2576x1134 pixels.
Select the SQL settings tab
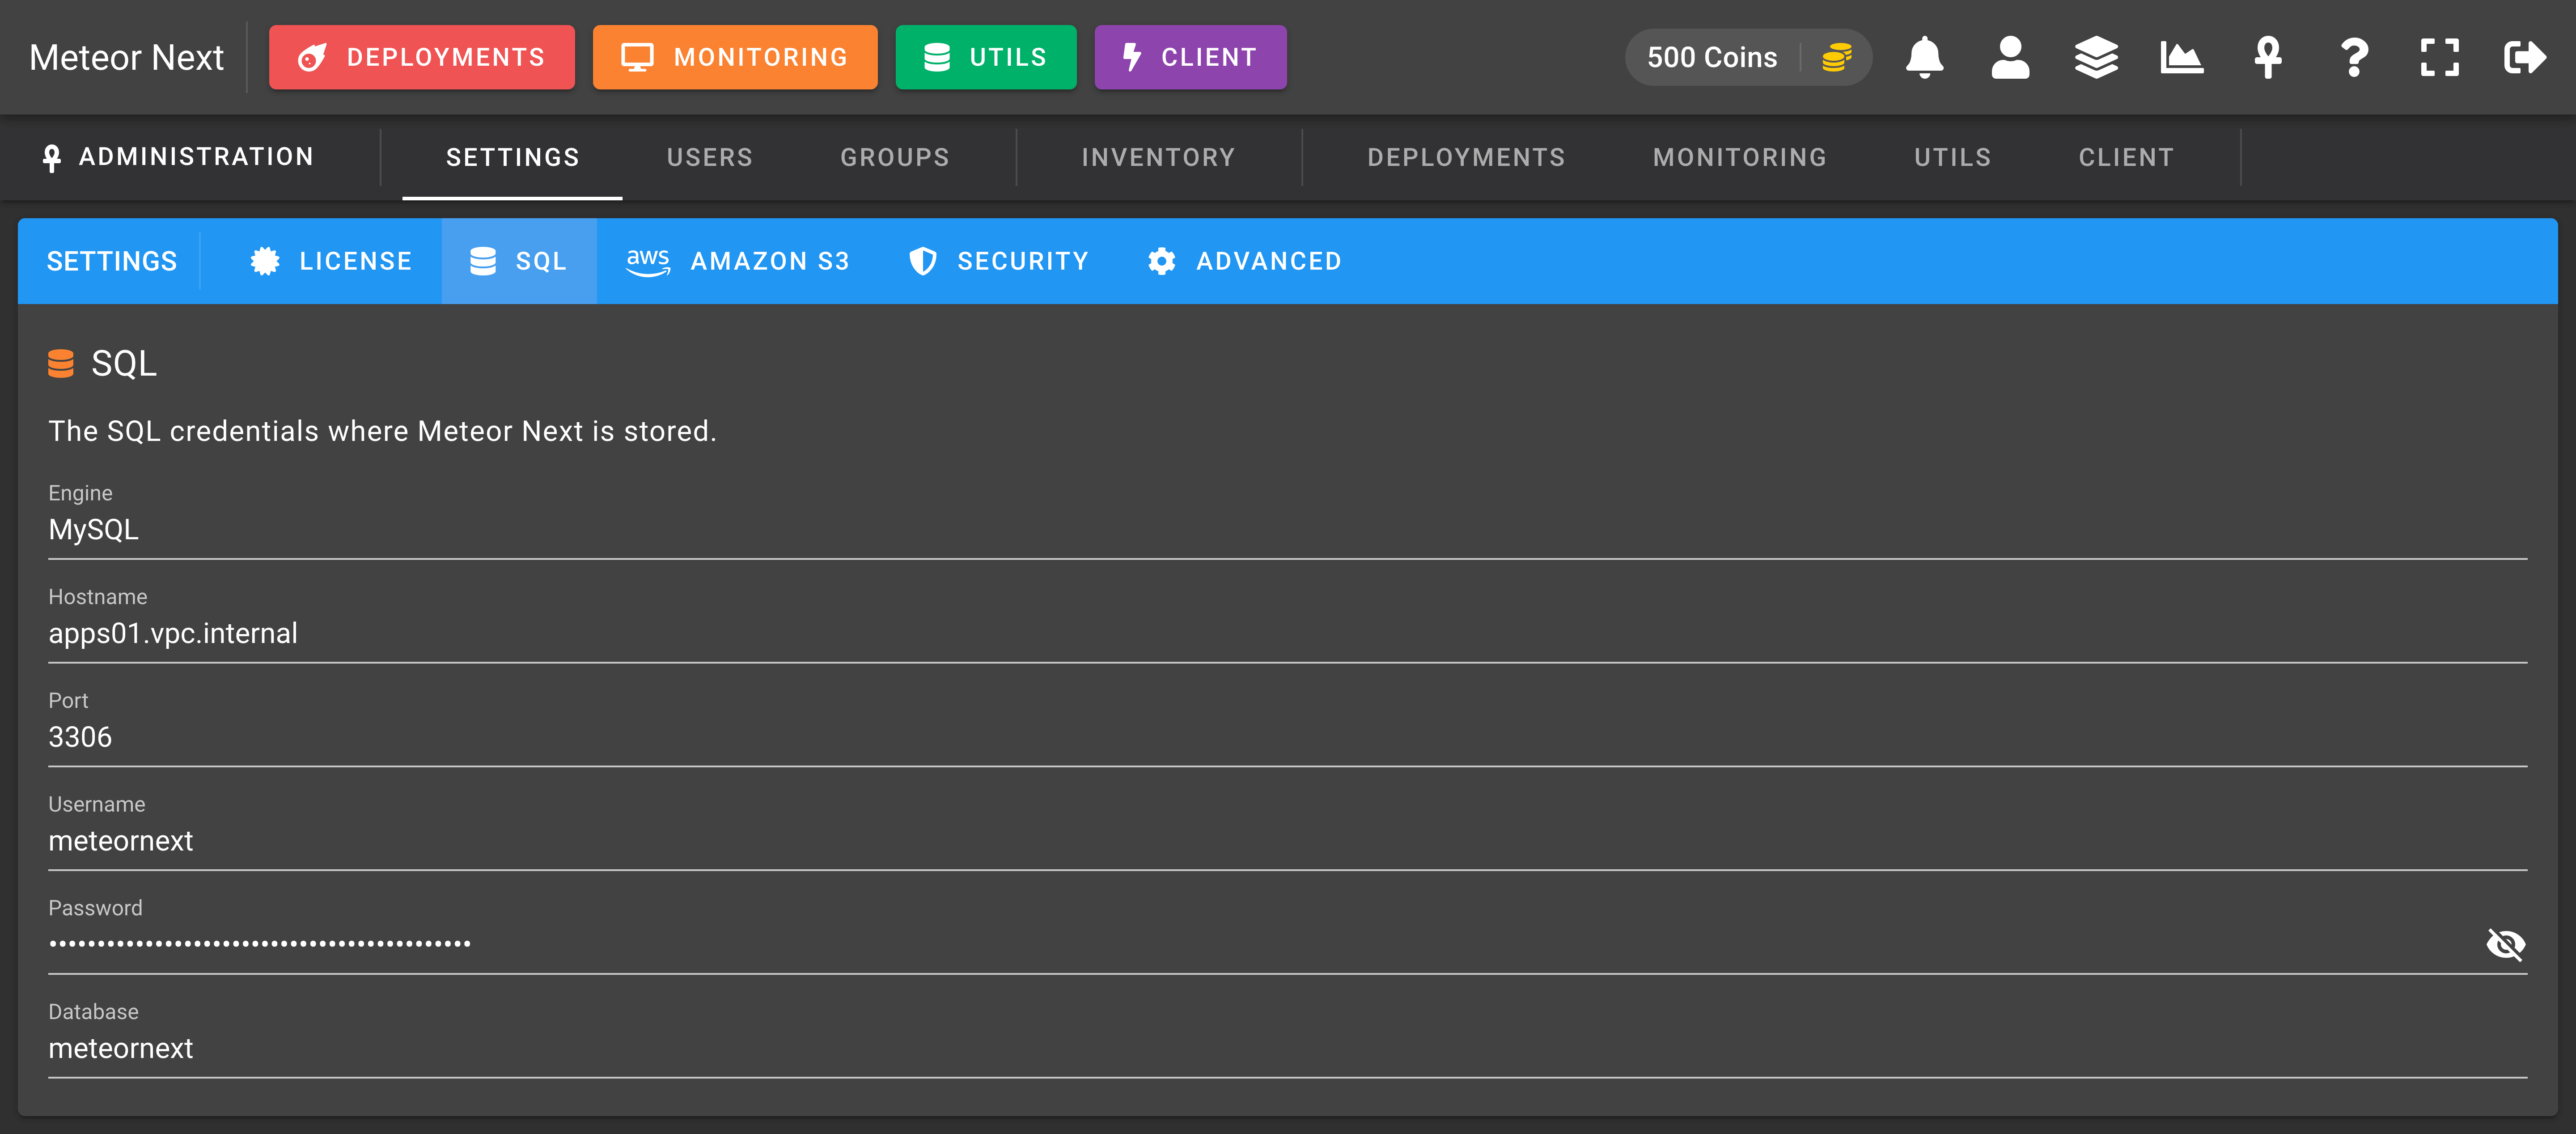point(519,261)
